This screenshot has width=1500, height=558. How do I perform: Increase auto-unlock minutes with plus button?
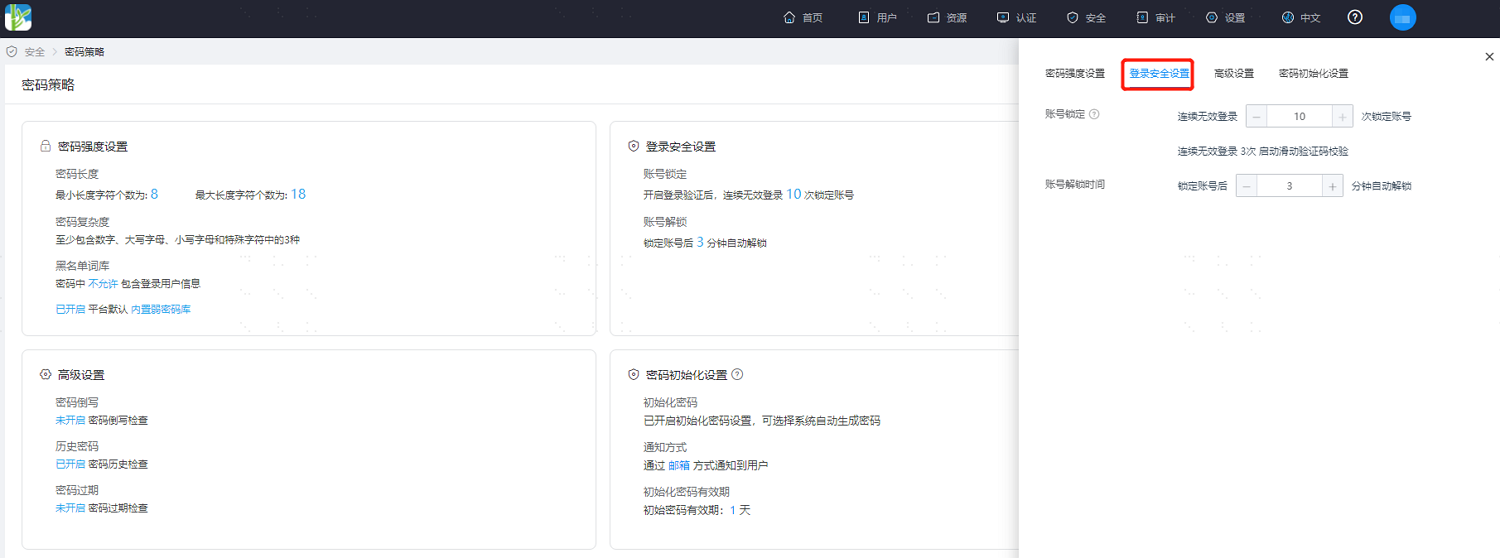pos(1332,186)
